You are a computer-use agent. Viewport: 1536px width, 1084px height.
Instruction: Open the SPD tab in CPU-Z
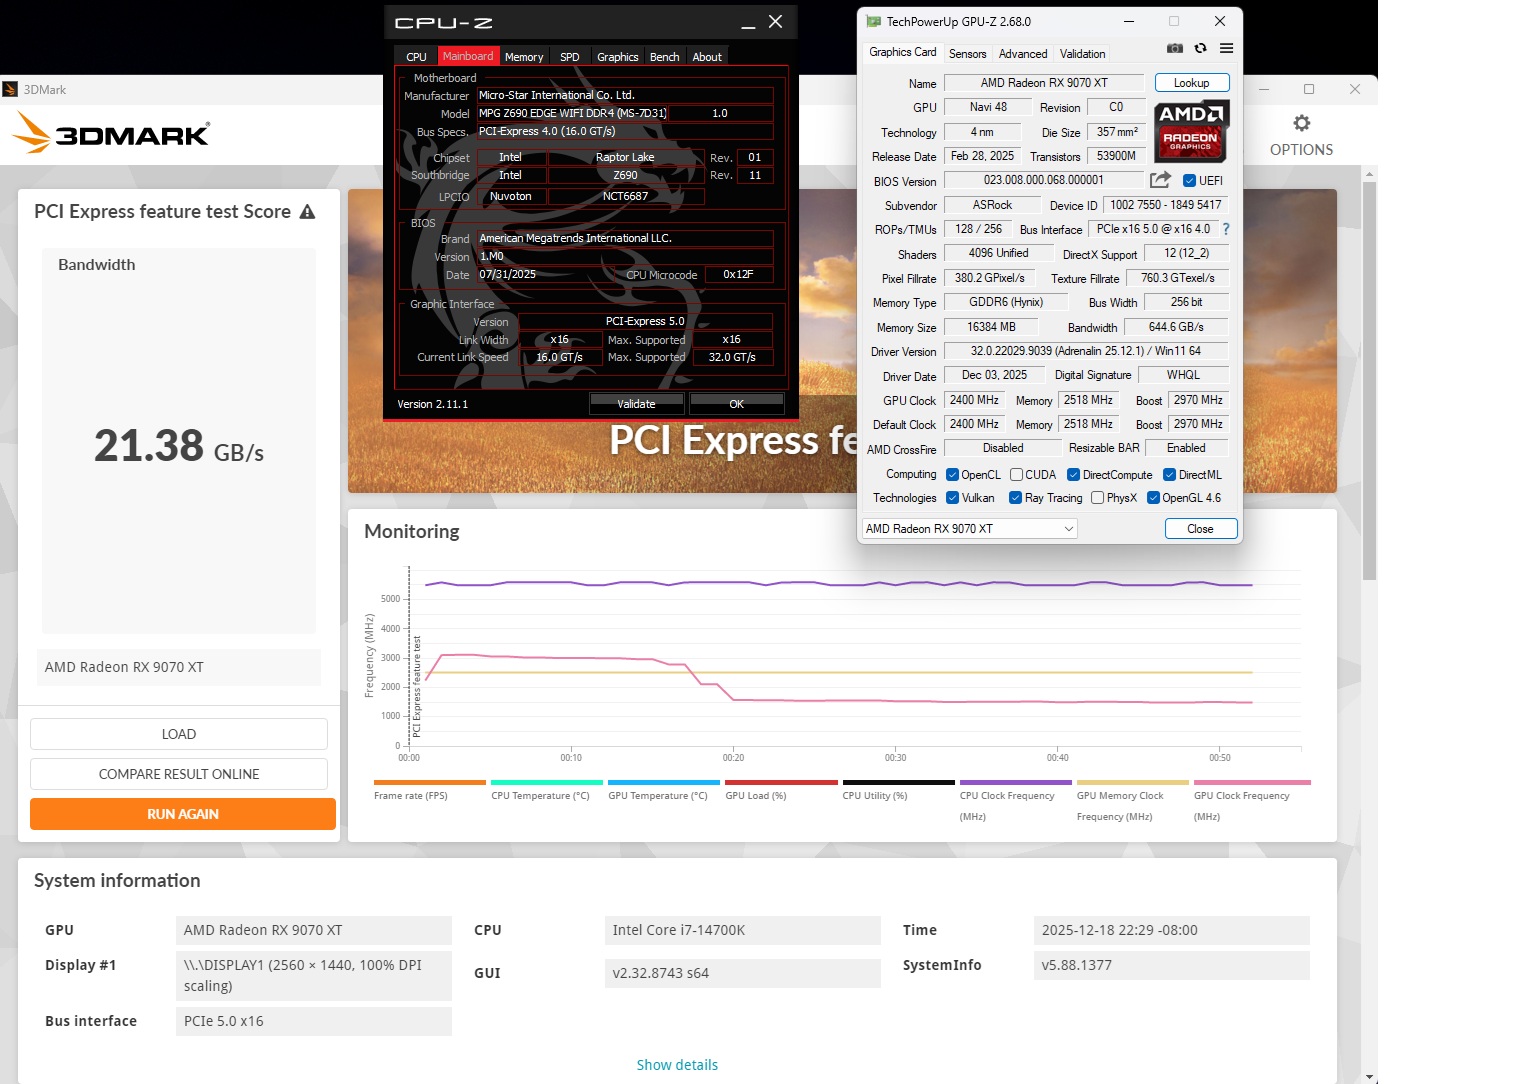pos(570,57)
